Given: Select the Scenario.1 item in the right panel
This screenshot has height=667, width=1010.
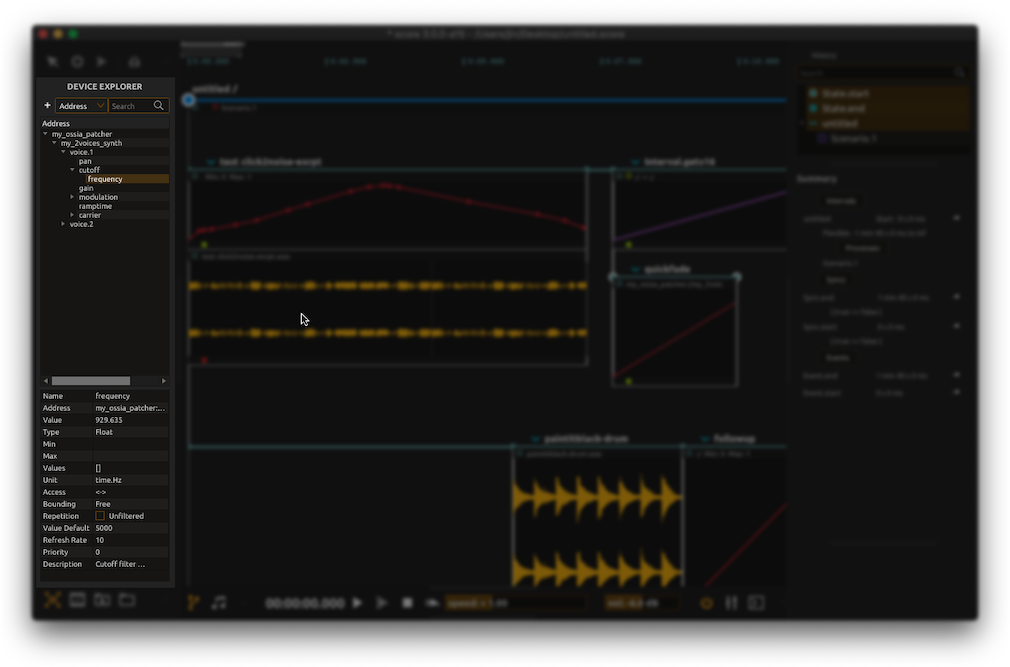Looking at the screenshot, I should pyautogui.click(x=853, y=138).
